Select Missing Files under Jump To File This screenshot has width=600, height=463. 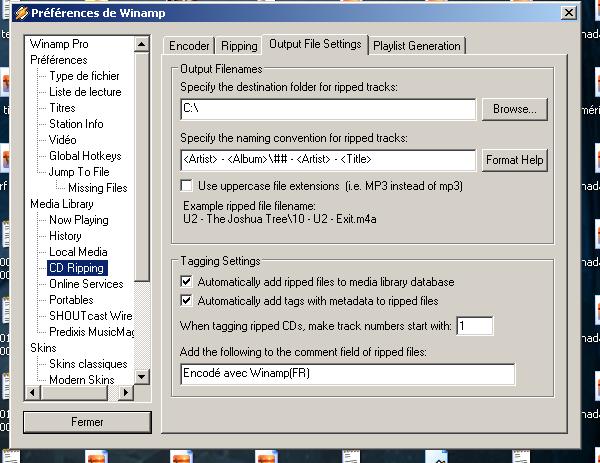pos(98,188)
